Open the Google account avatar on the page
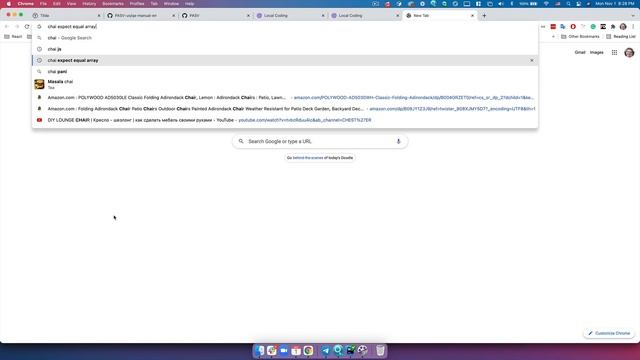The height and width of the screenshot is (360, 640). click(x=629, y=52)
